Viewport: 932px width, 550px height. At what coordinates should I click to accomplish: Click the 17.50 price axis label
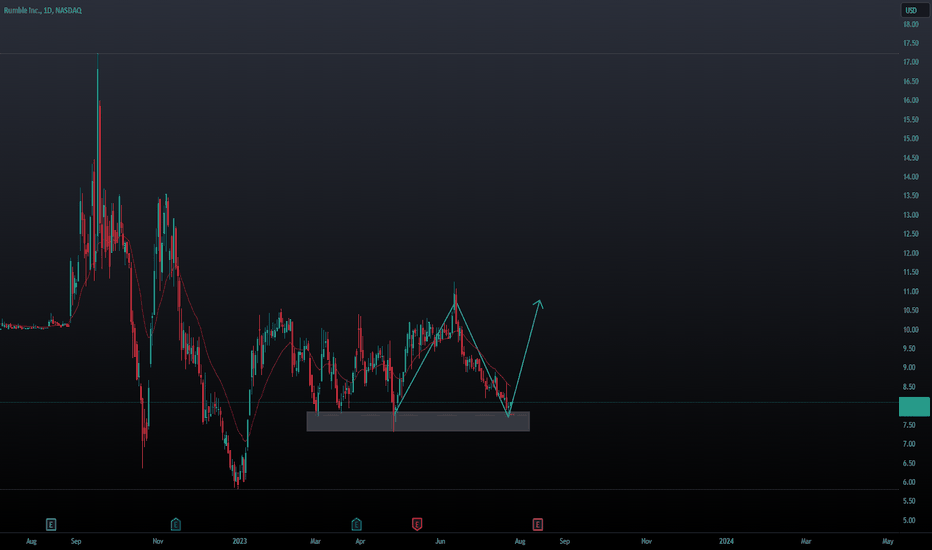(911, 43)
